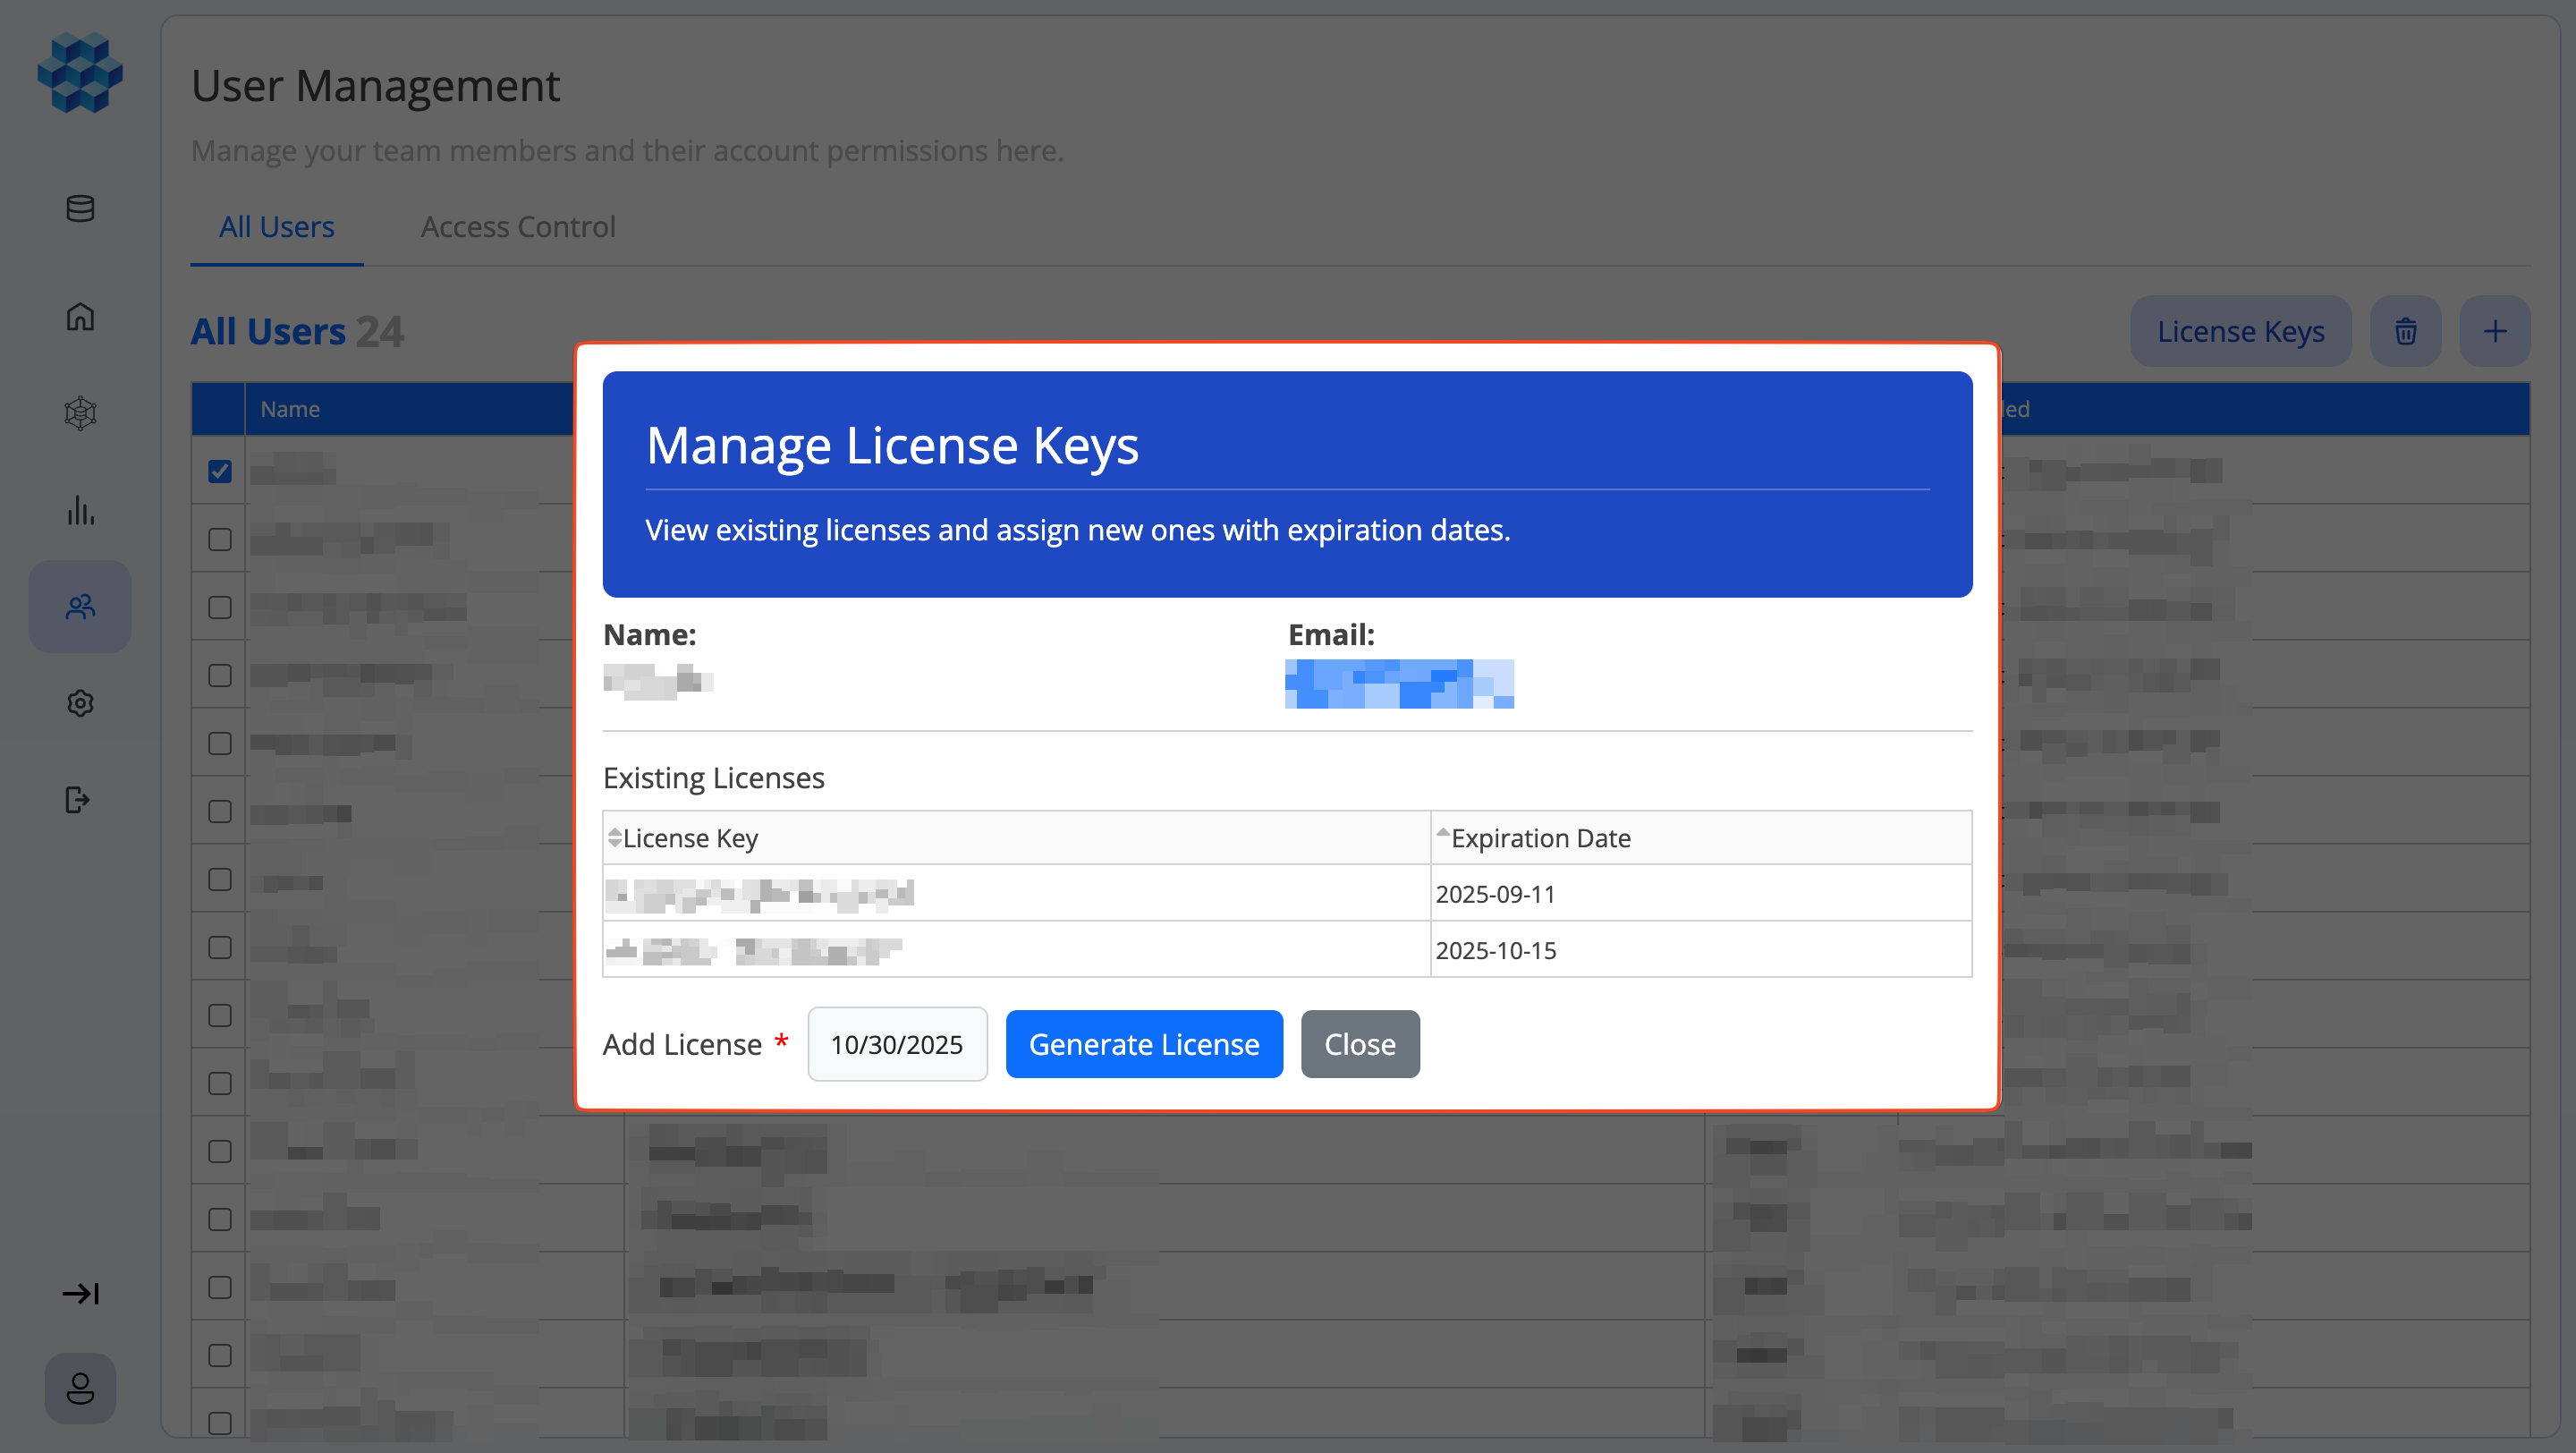This screenshot has width=2576, height=1453.
Task: Uncheck the first selected user checkbox
Action: 220,471
